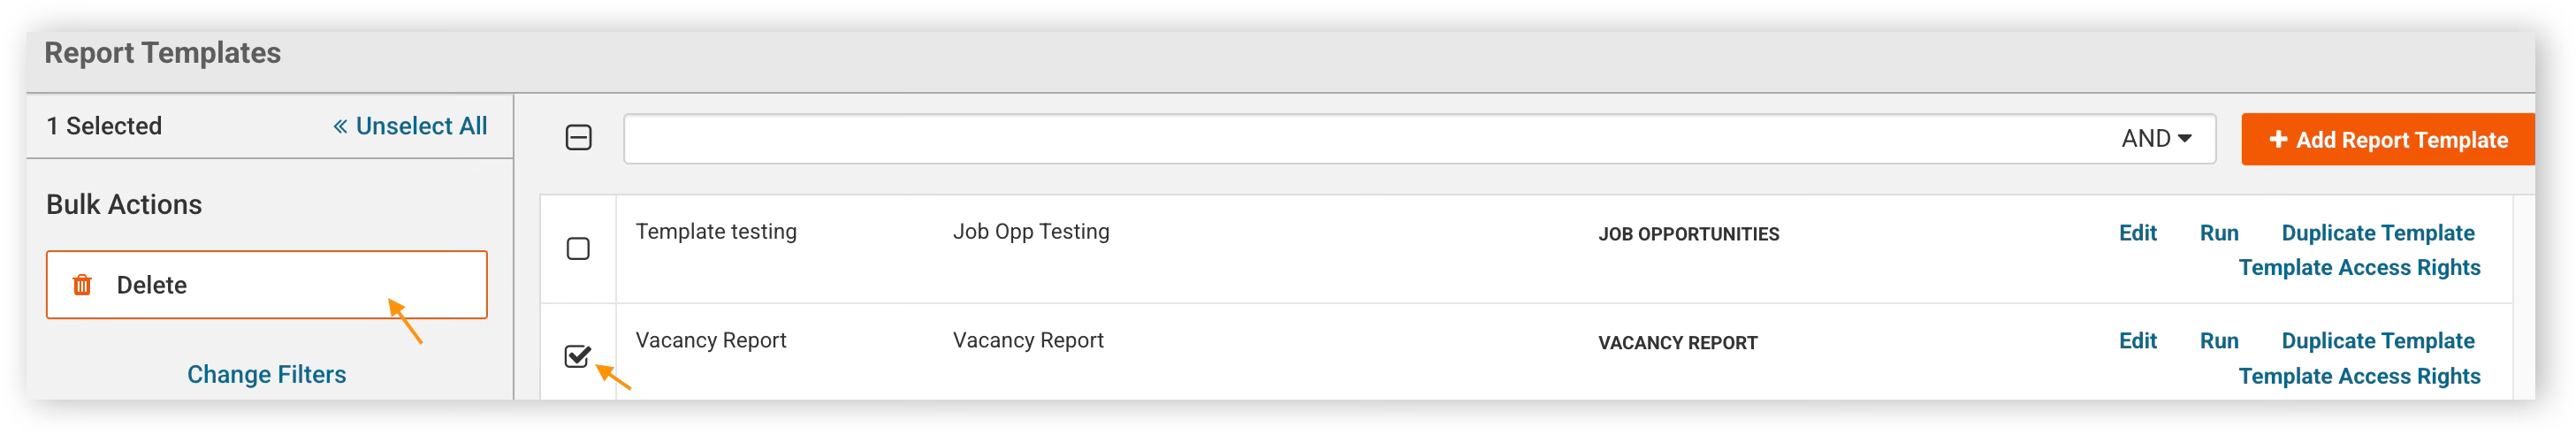Uncheck the Vacancy Report row checkbox
The height and width of the screenshot is (435, 2576).
click(578, 356)
